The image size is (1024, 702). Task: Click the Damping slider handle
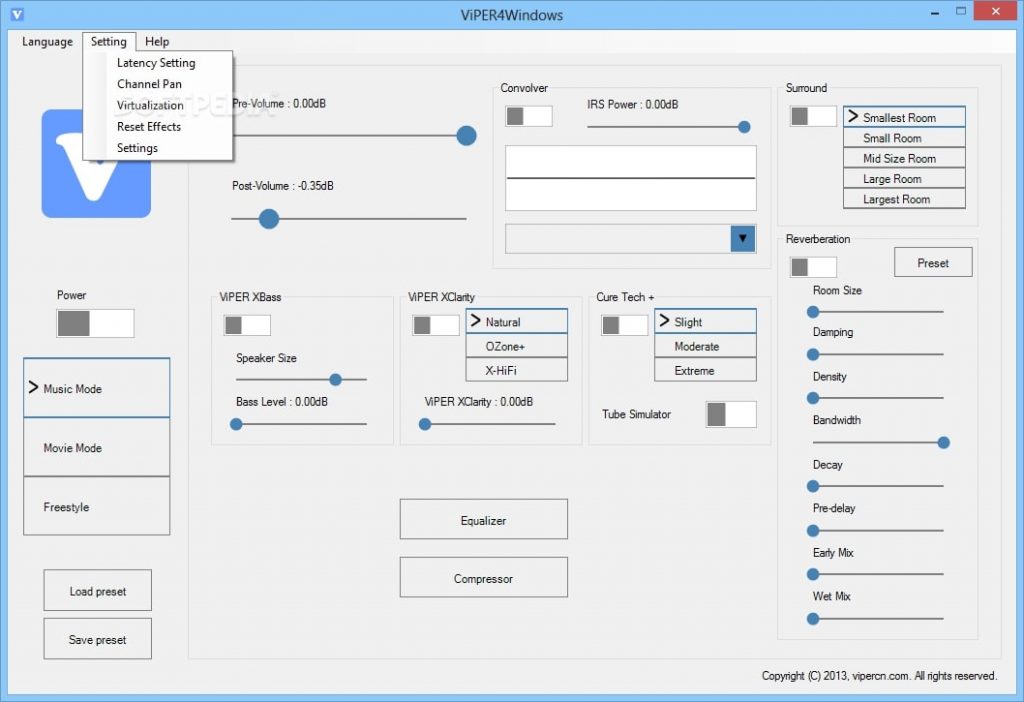tap(813, 355)
